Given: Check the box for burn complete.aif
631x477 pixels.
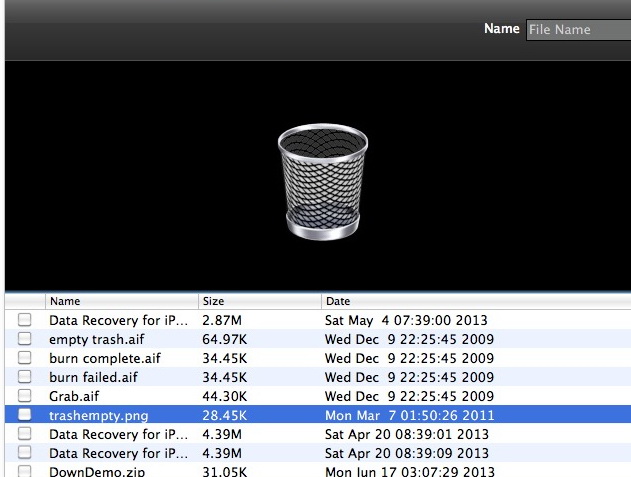Looking at the screenshot, I should pyautogui.click(x=25, y=357).
